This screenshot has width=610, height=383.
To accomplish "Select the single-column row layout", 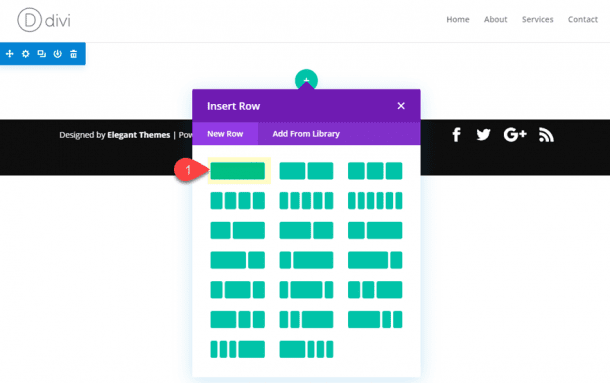I will (x=238, y=171).
